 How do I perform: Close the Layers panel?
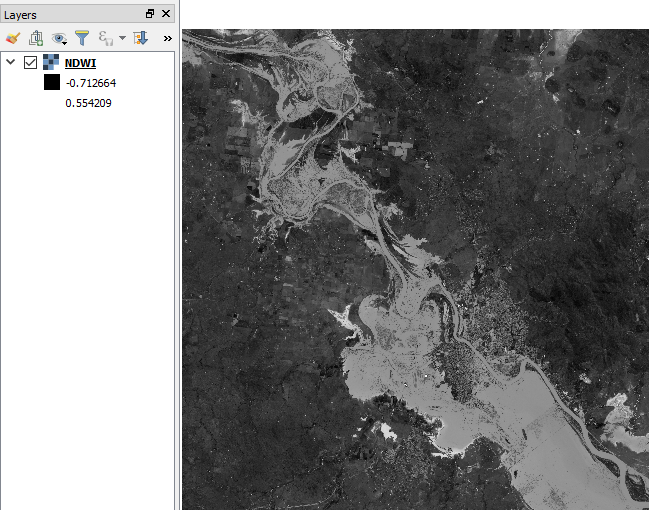[166, 14]
